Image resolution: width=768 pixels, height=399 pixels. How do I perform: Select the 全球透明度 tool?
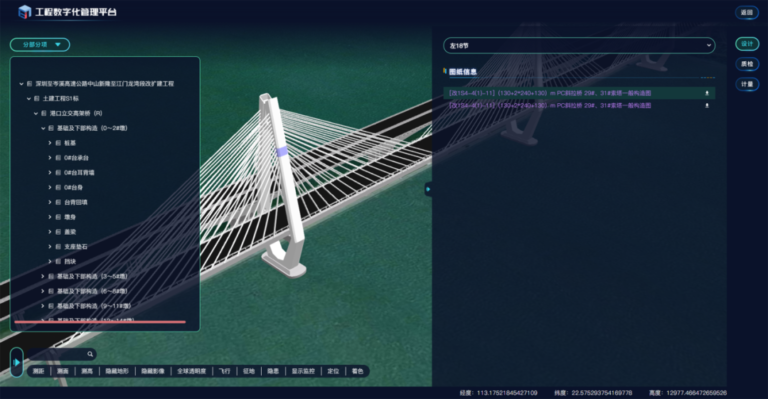click(x=192, y=371)
